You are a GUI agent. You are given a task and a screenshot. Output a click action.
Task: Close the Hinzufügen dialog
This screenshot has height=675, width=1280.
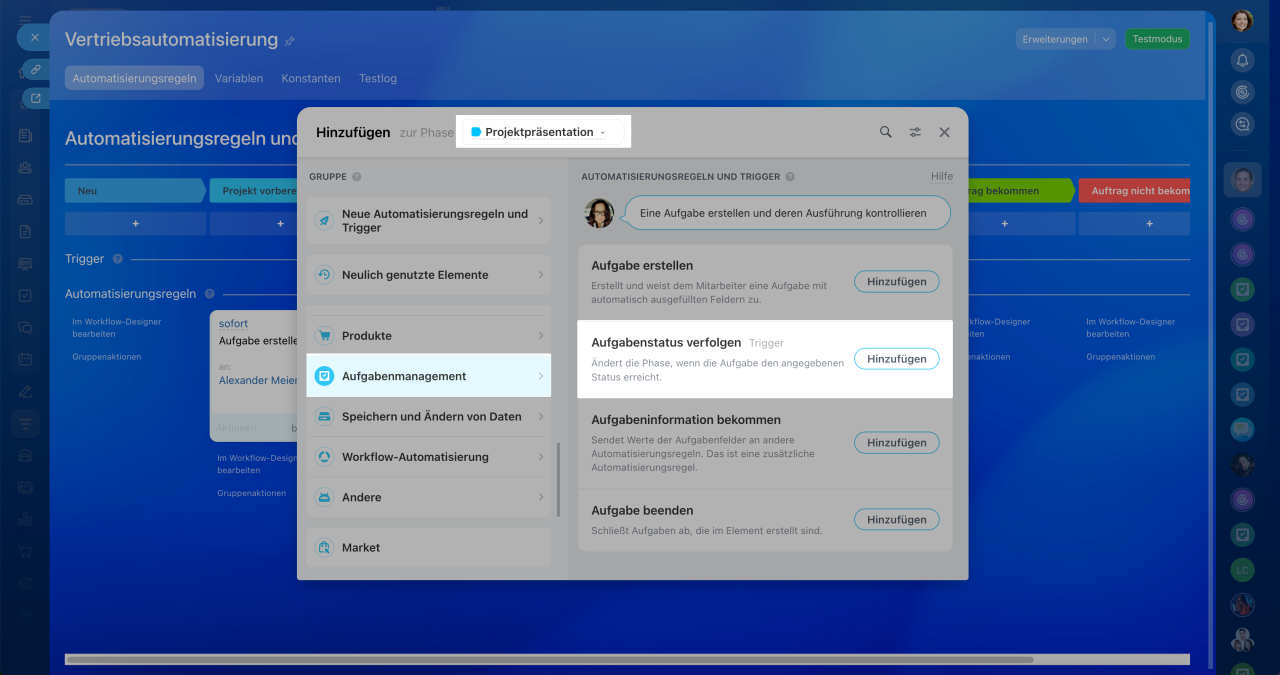945,132
